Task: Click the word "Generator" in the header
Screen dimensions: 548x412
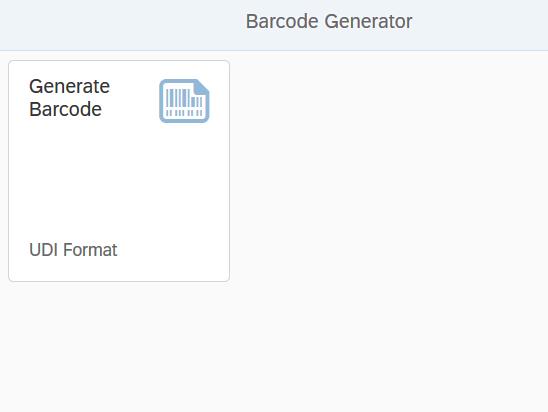Action: pos(368,21)
